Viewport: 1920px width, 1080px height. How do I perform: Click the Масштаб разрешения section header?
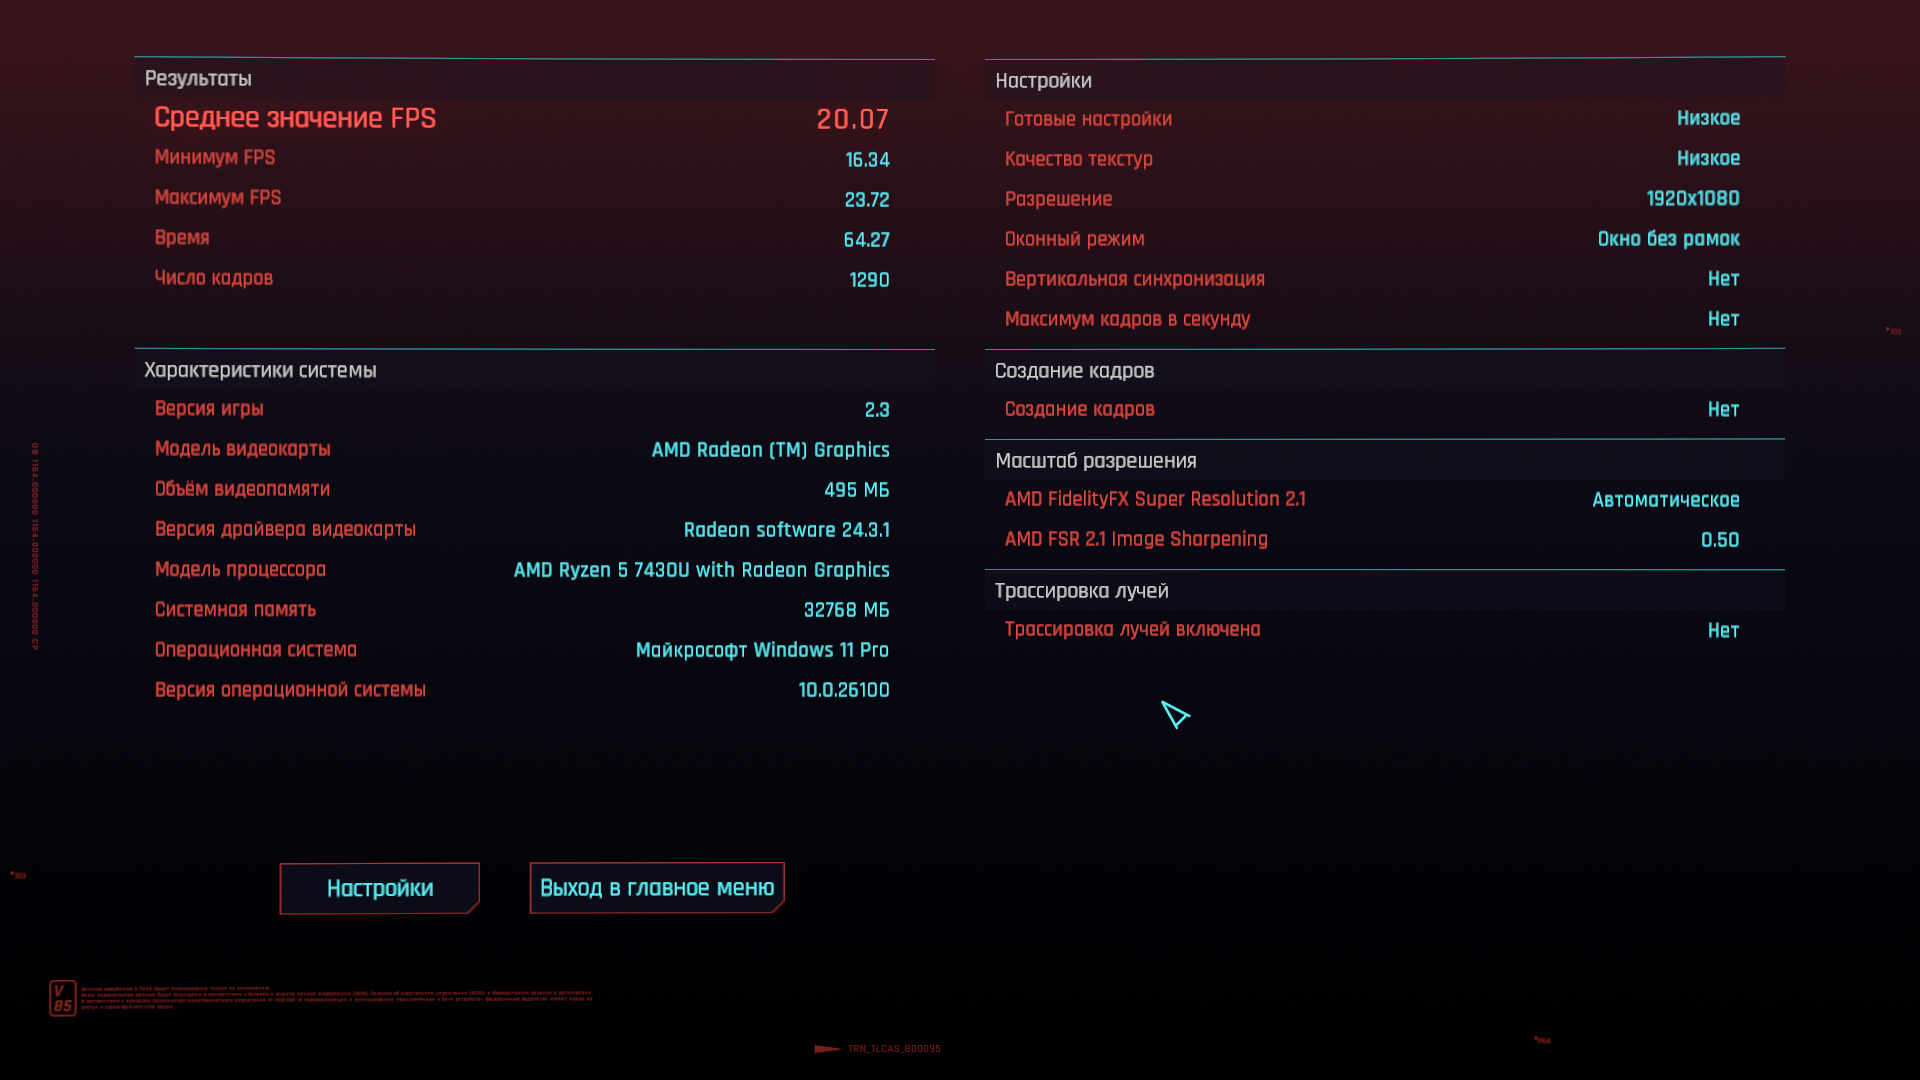click(1095, 461)
